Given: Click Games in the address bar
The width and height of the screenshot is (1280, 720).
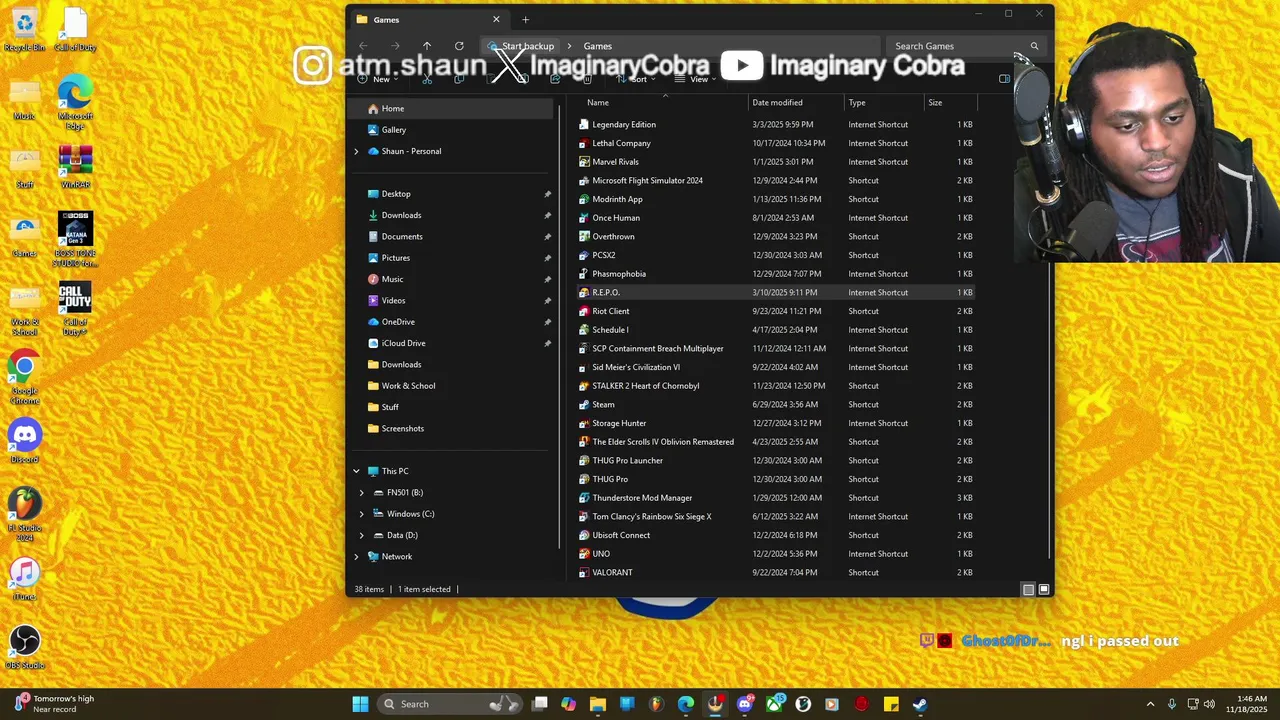Looking at the screenshot, I should coord(598,46).
